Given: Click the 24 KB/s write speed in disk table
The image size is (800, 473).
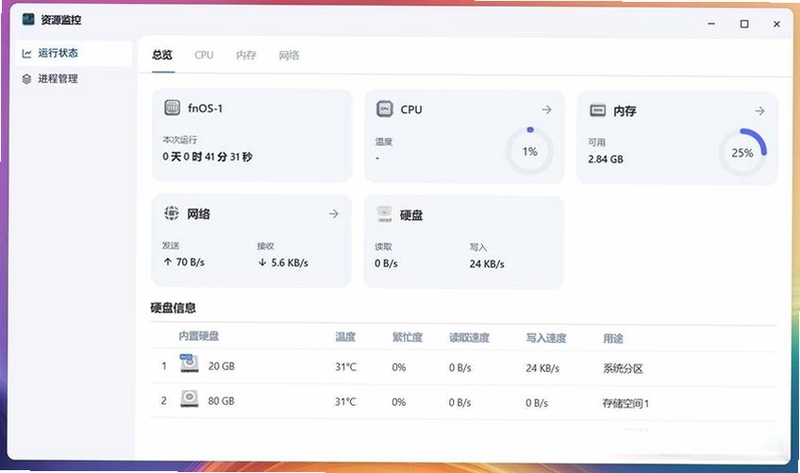Looking at the screenshot, I should point(542,368).
